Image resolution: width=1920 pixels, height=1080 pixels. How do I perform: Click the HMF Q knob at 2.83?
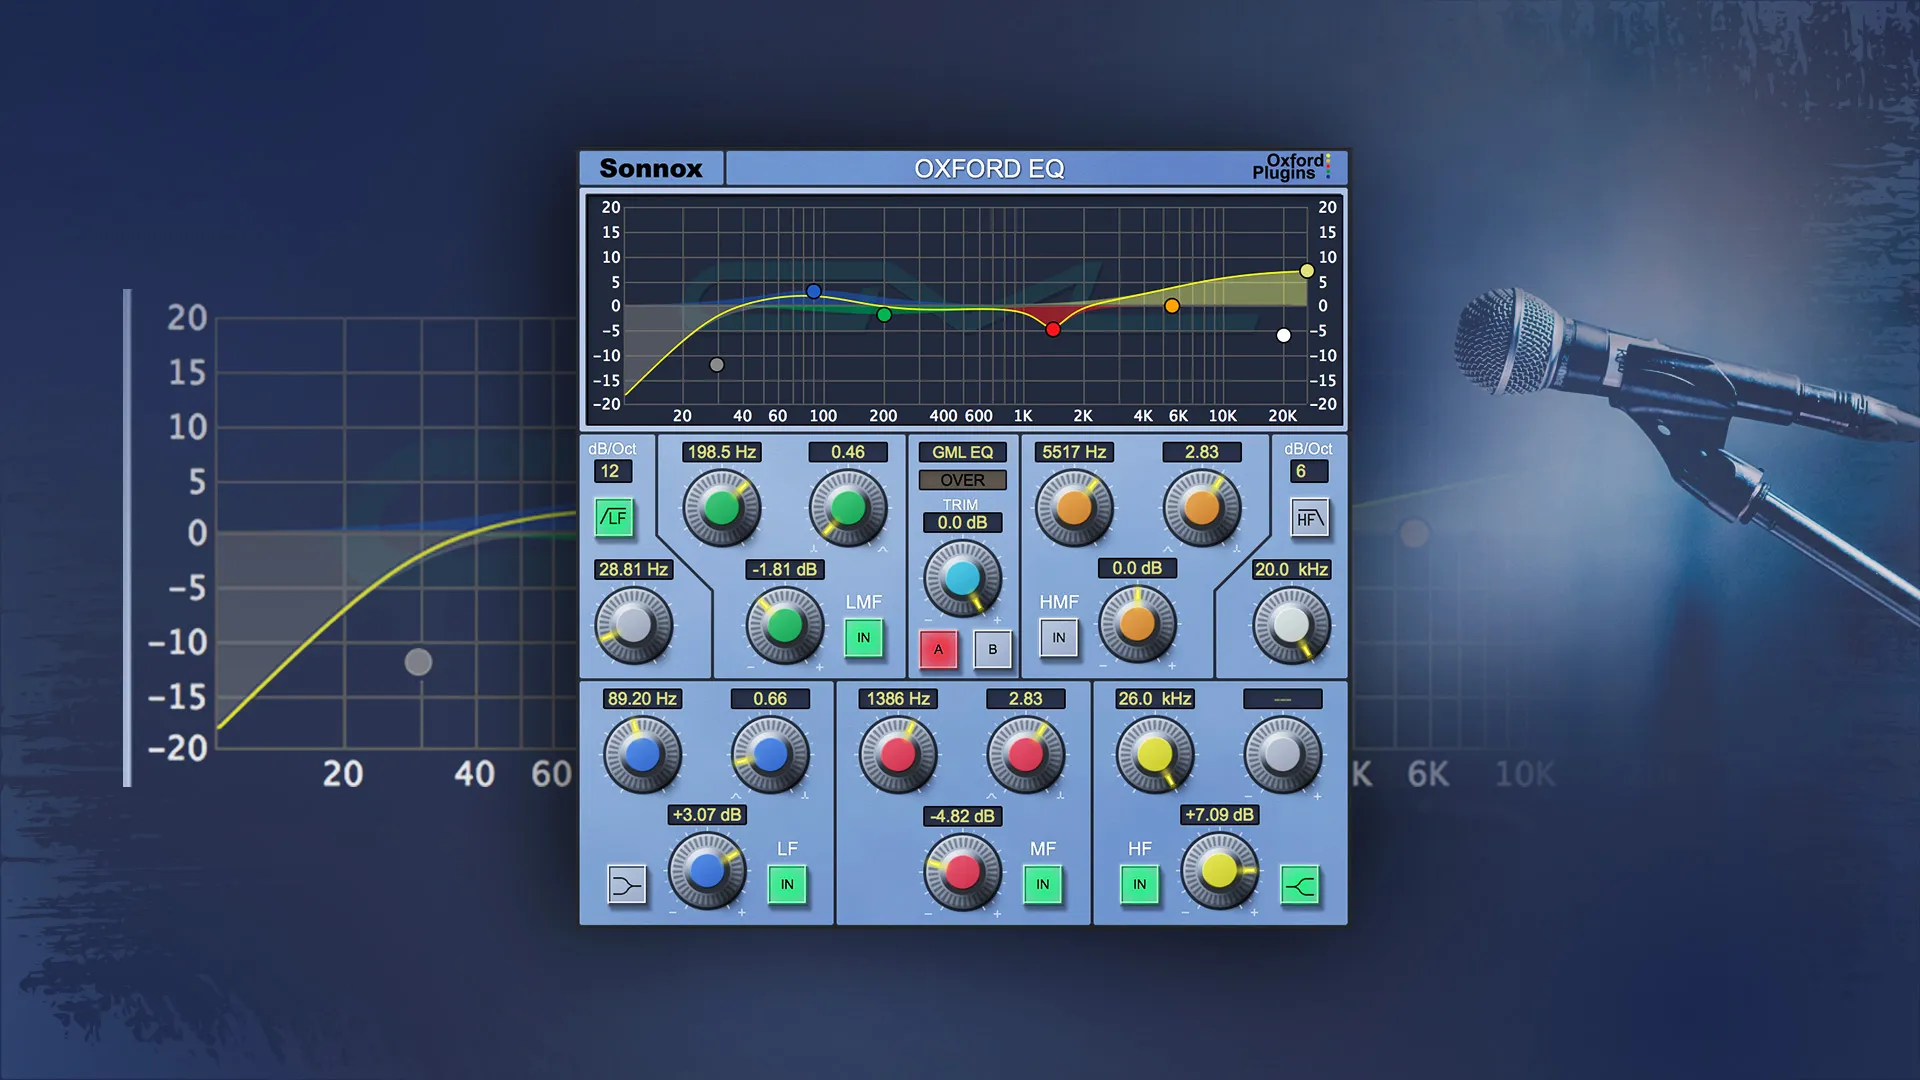(1202, 508)
